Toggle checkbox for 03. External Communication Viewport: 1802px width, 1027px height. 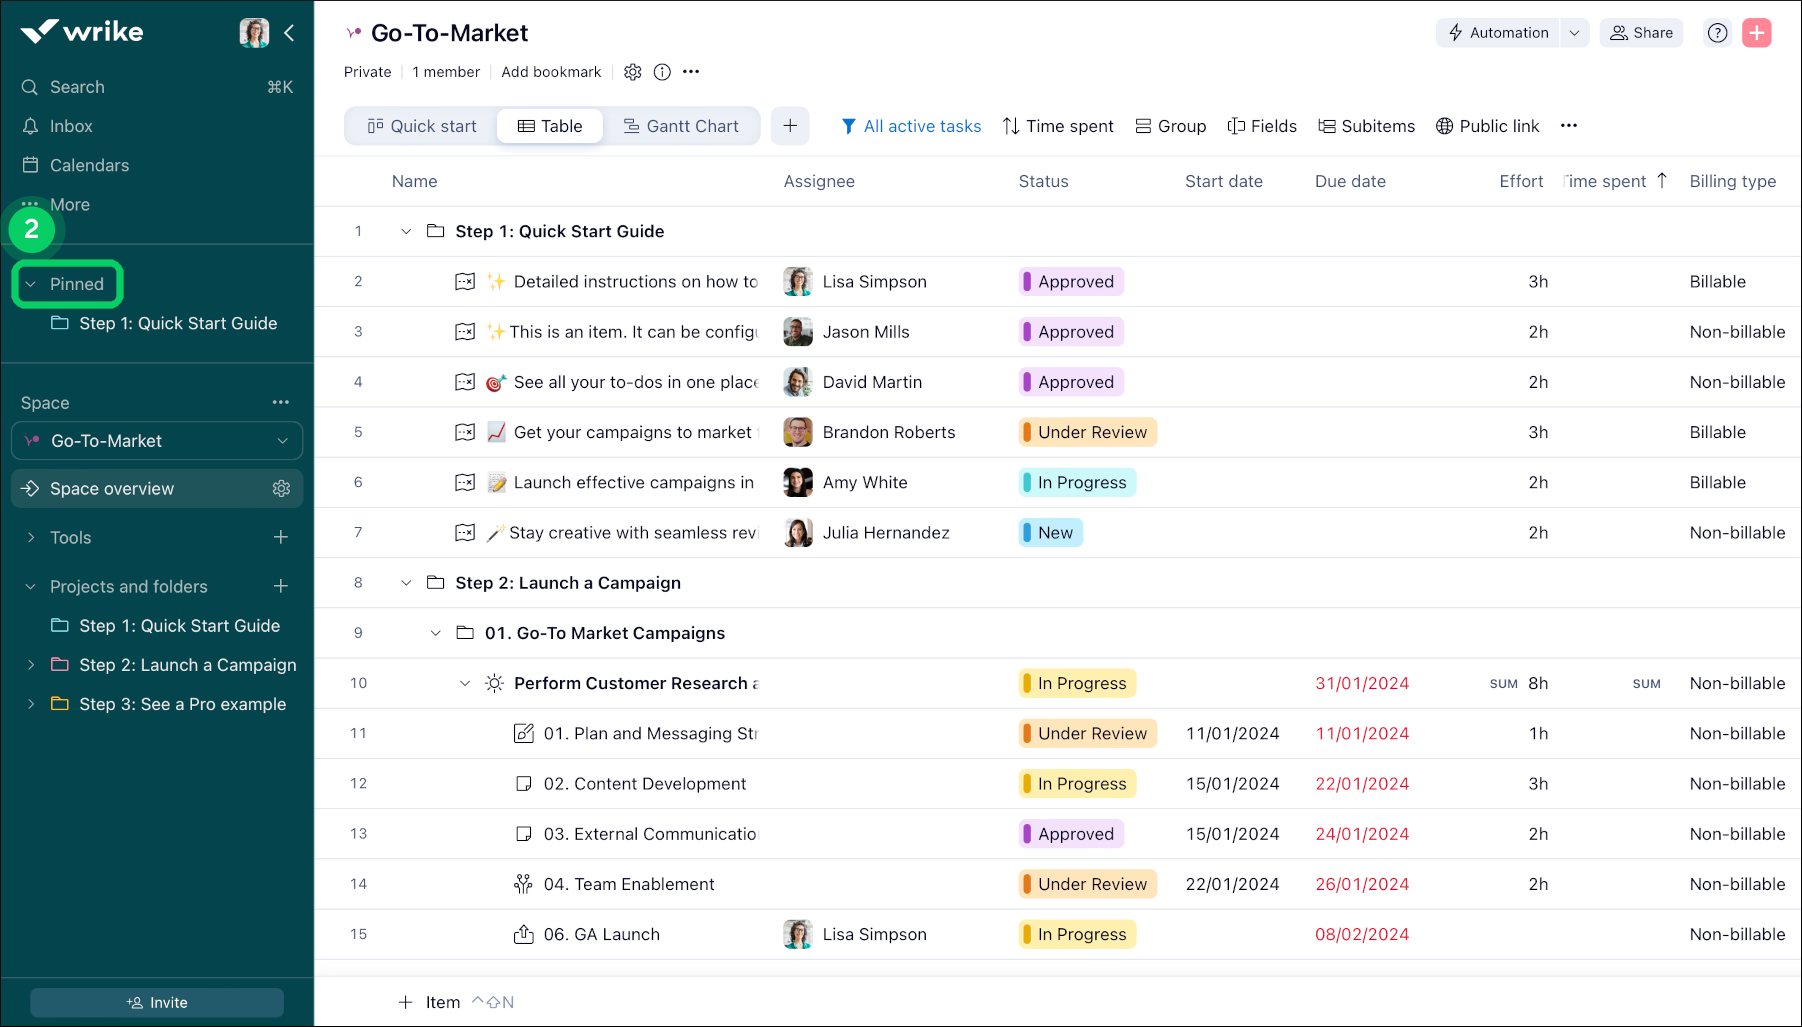click(x=523, y=834)
